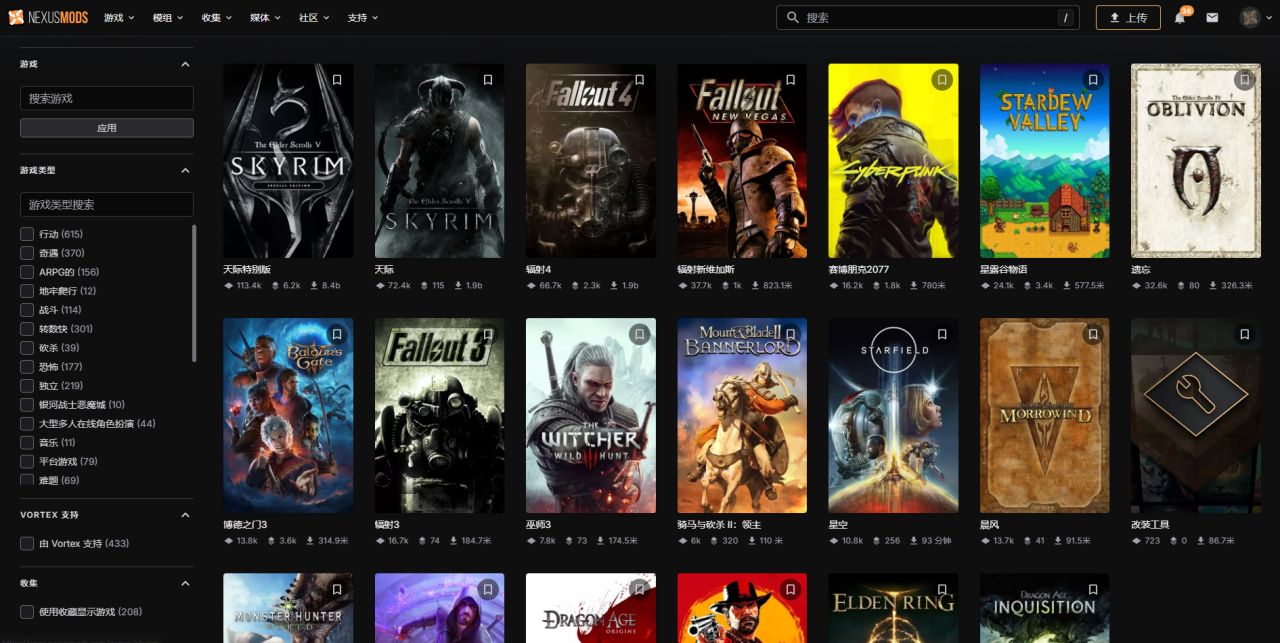Collapse the 游戏 filter section
Screen dimensions: 1280x643
[x=185, y=64]
